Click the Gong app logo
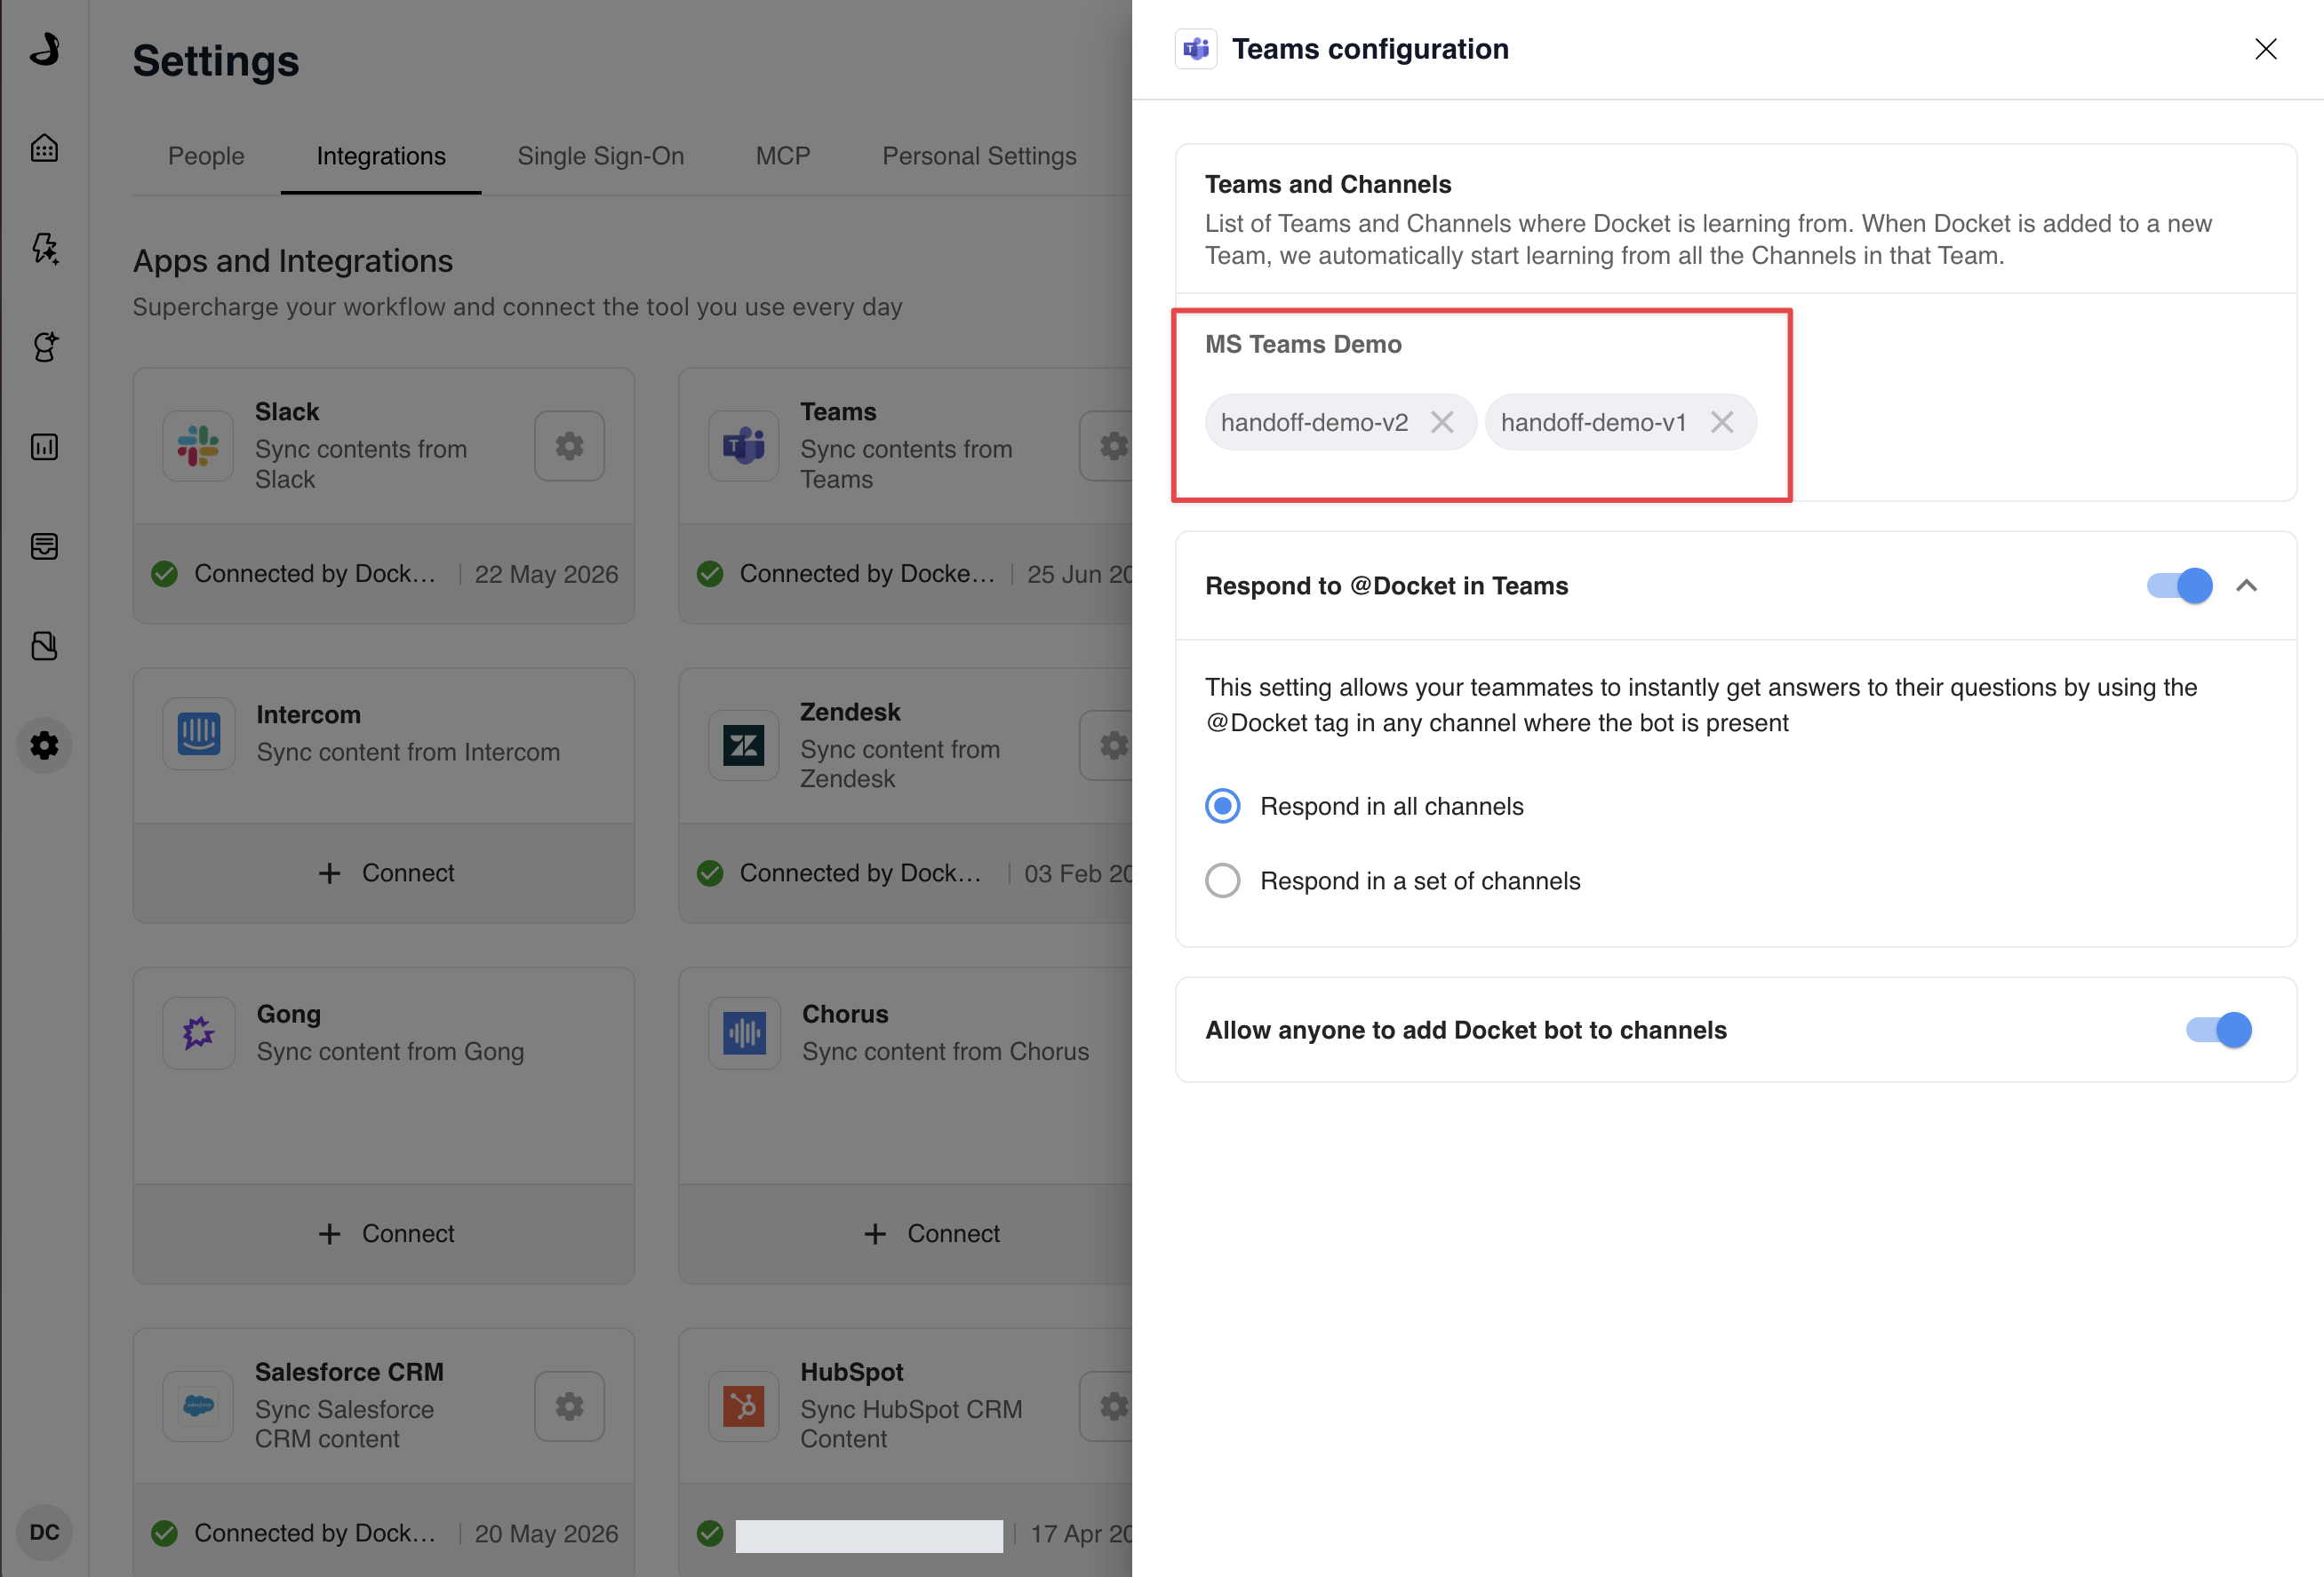Image resolution: width=2324 pixels, height=1577 pixels. (x=198, y=1033)
